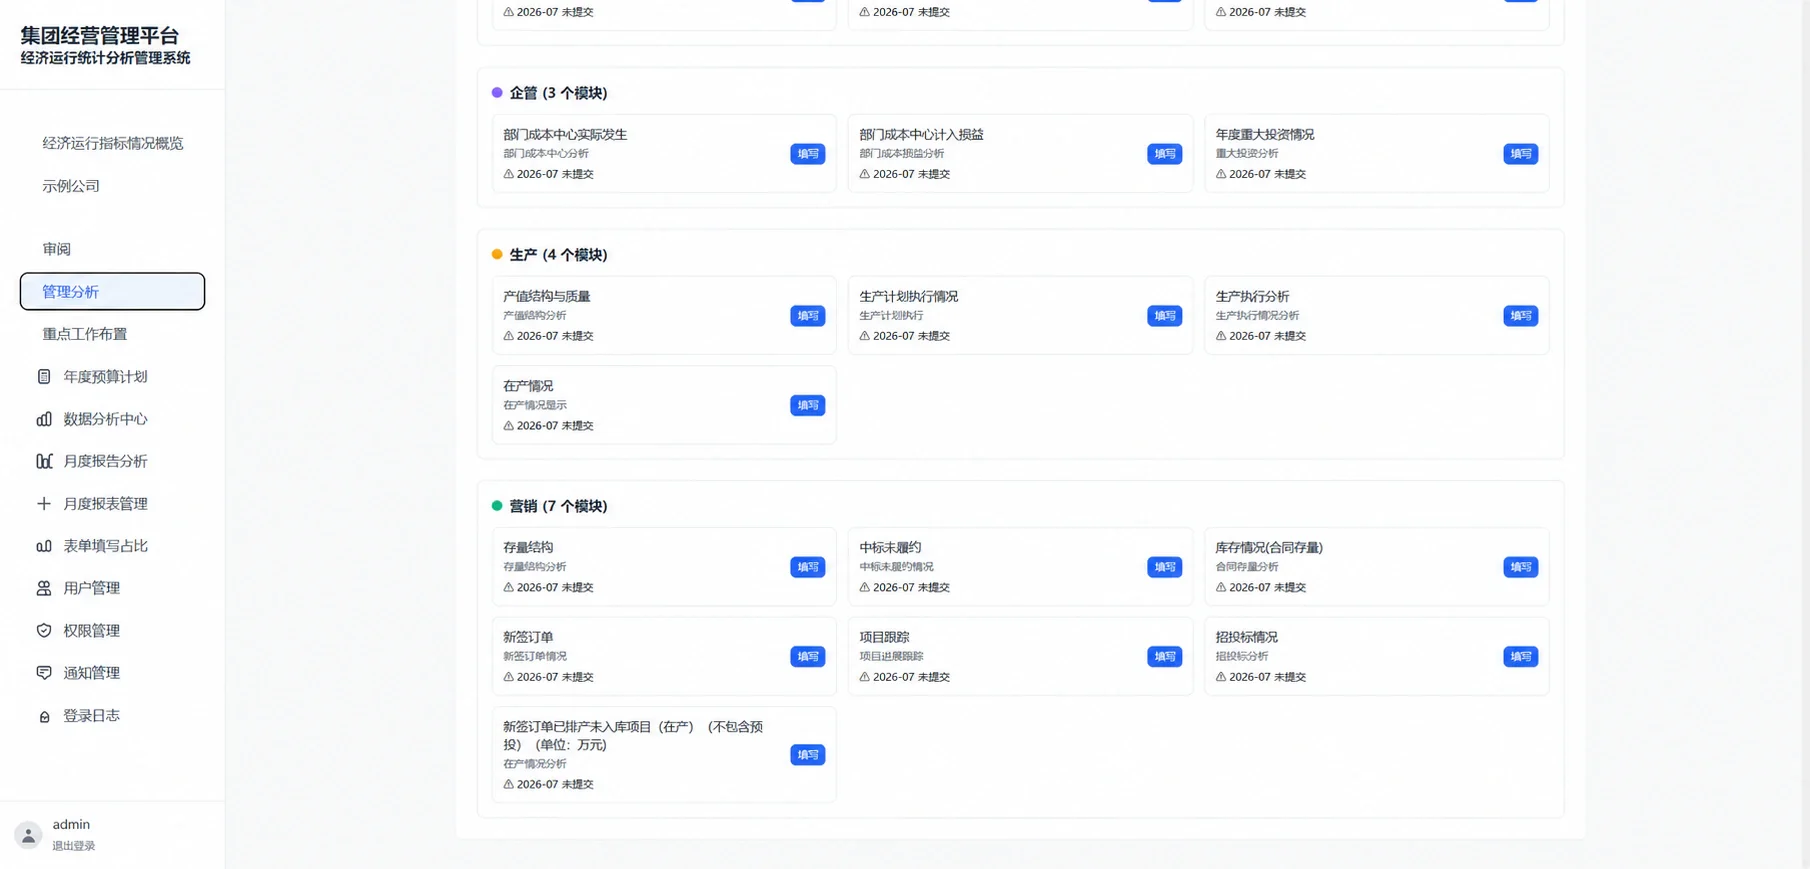This screenshot has width=1810, height=869.
Task: Click 退出登录 to log out
Action: pos(73,846)
